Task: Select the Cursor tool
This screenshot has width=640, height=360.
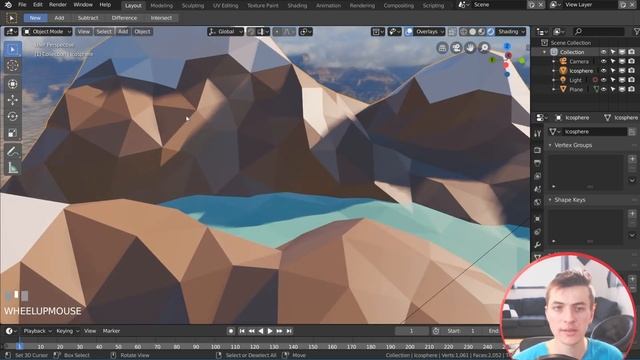Action: tap(13, 65)
